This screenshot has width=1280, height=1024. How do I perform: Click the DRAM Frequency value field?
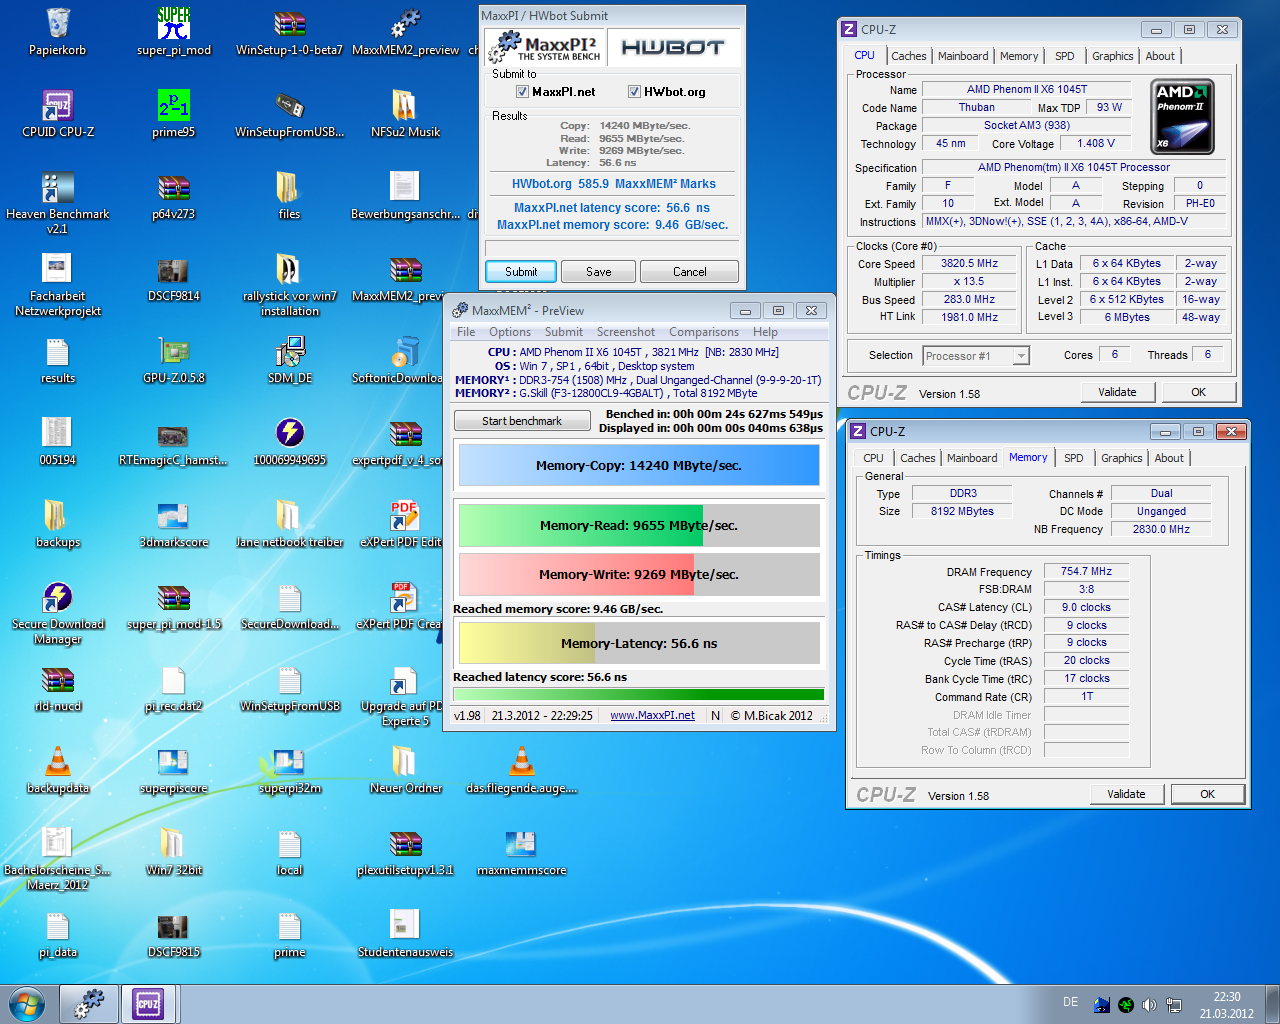[x=1086, y=572]
